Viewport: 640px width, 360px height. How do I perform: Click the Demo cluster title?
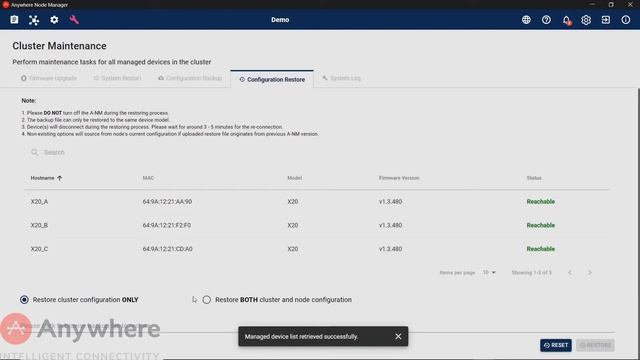point(280,20)
